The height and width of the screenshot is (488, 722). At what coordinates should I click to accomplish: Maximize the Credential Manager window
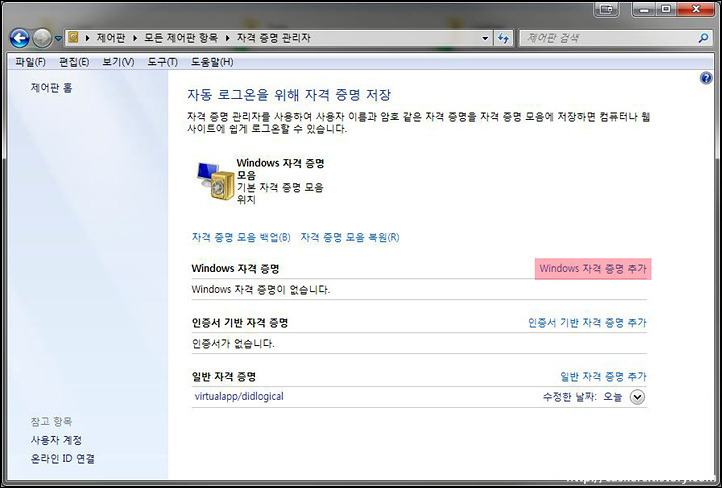coord(666,9)
